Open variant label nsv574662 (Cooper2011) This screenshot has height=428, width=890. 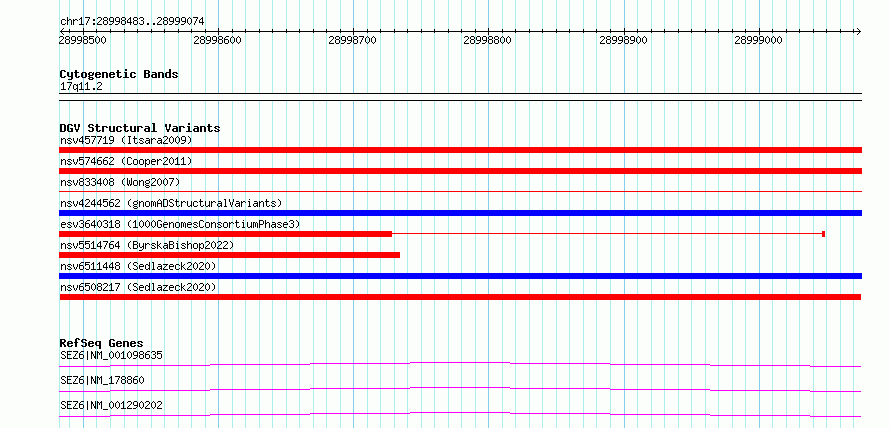click(x=126, y=161)
